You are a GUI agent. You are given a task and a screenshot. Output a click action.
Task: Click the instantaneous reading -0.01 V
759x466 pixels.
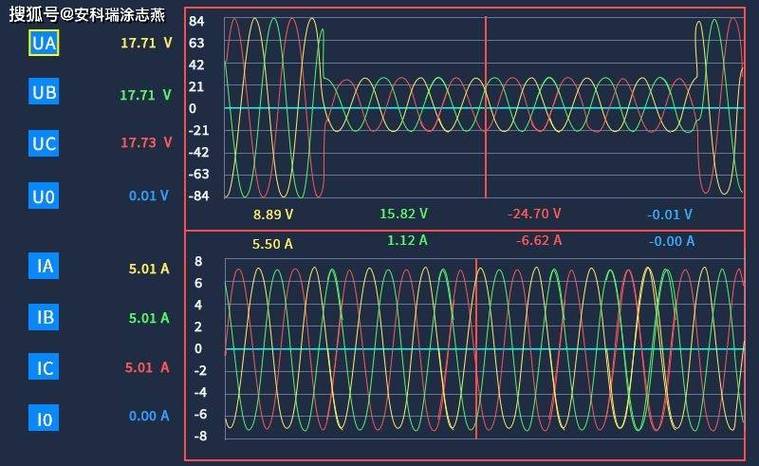pyautogui.click(x=670, y=214)
